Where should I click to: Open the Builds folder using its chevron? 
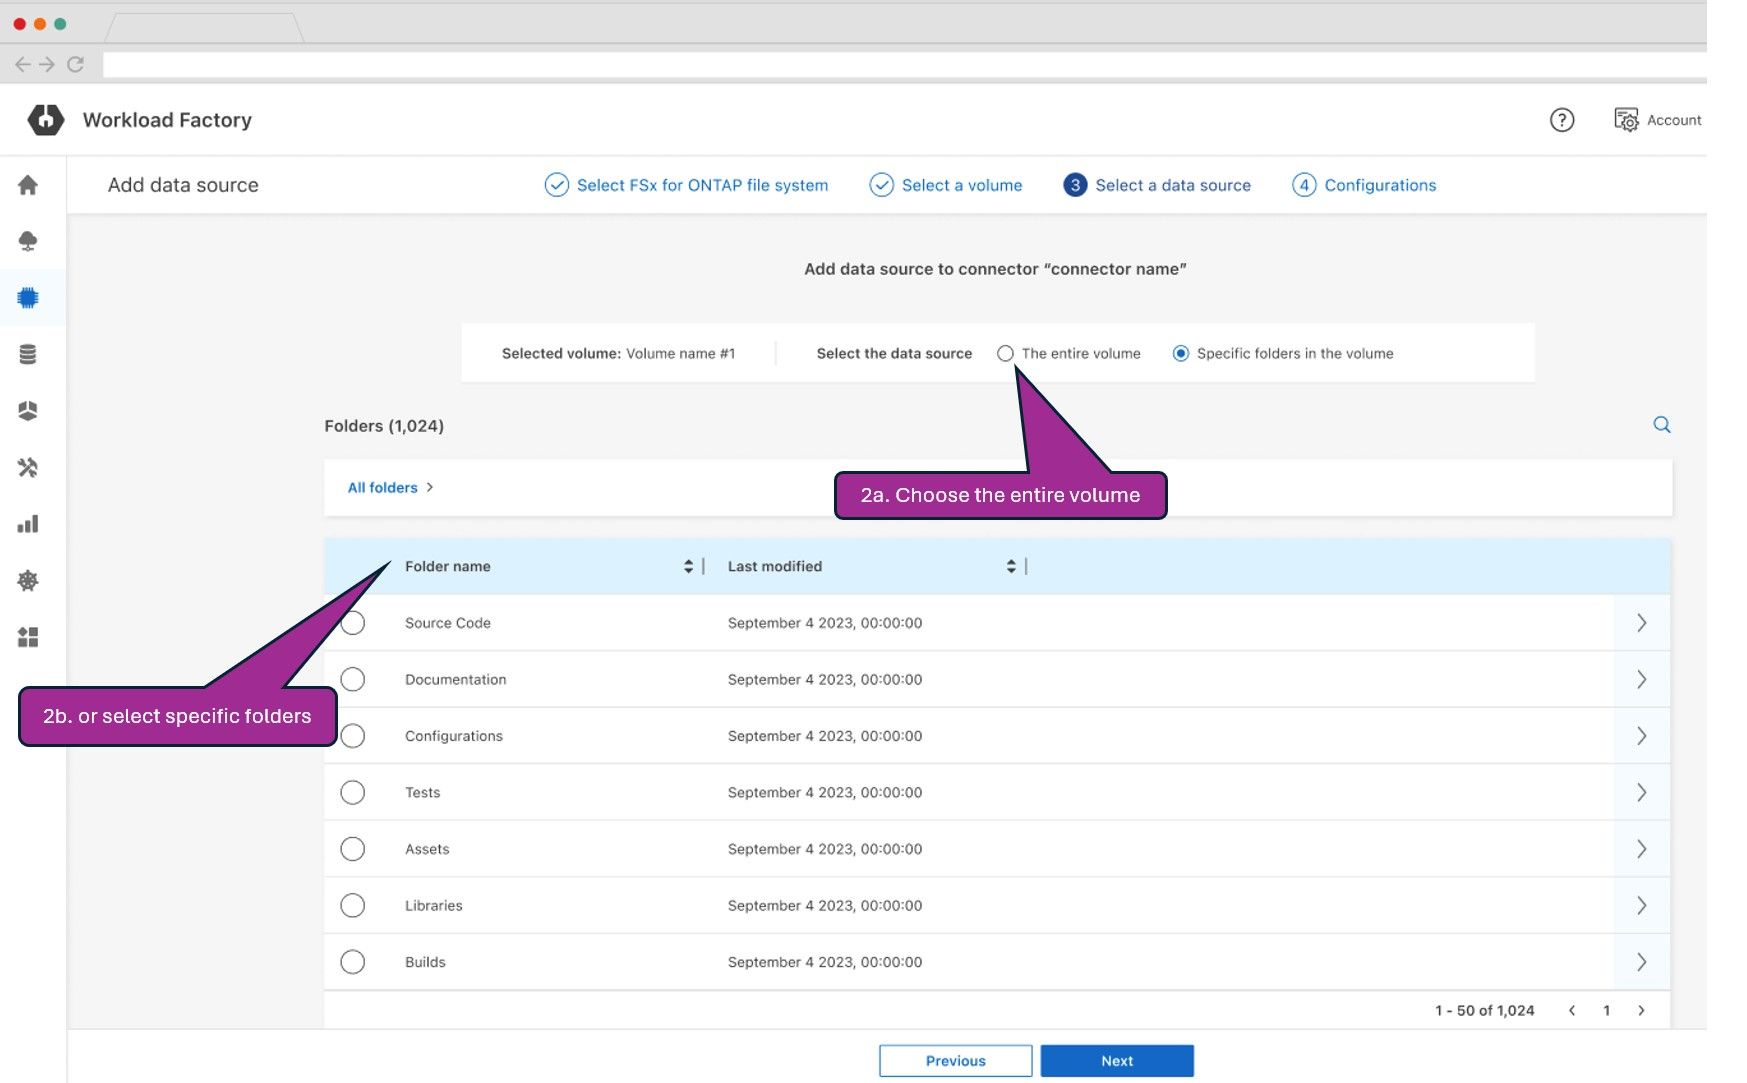click(x=1641, y=962)
